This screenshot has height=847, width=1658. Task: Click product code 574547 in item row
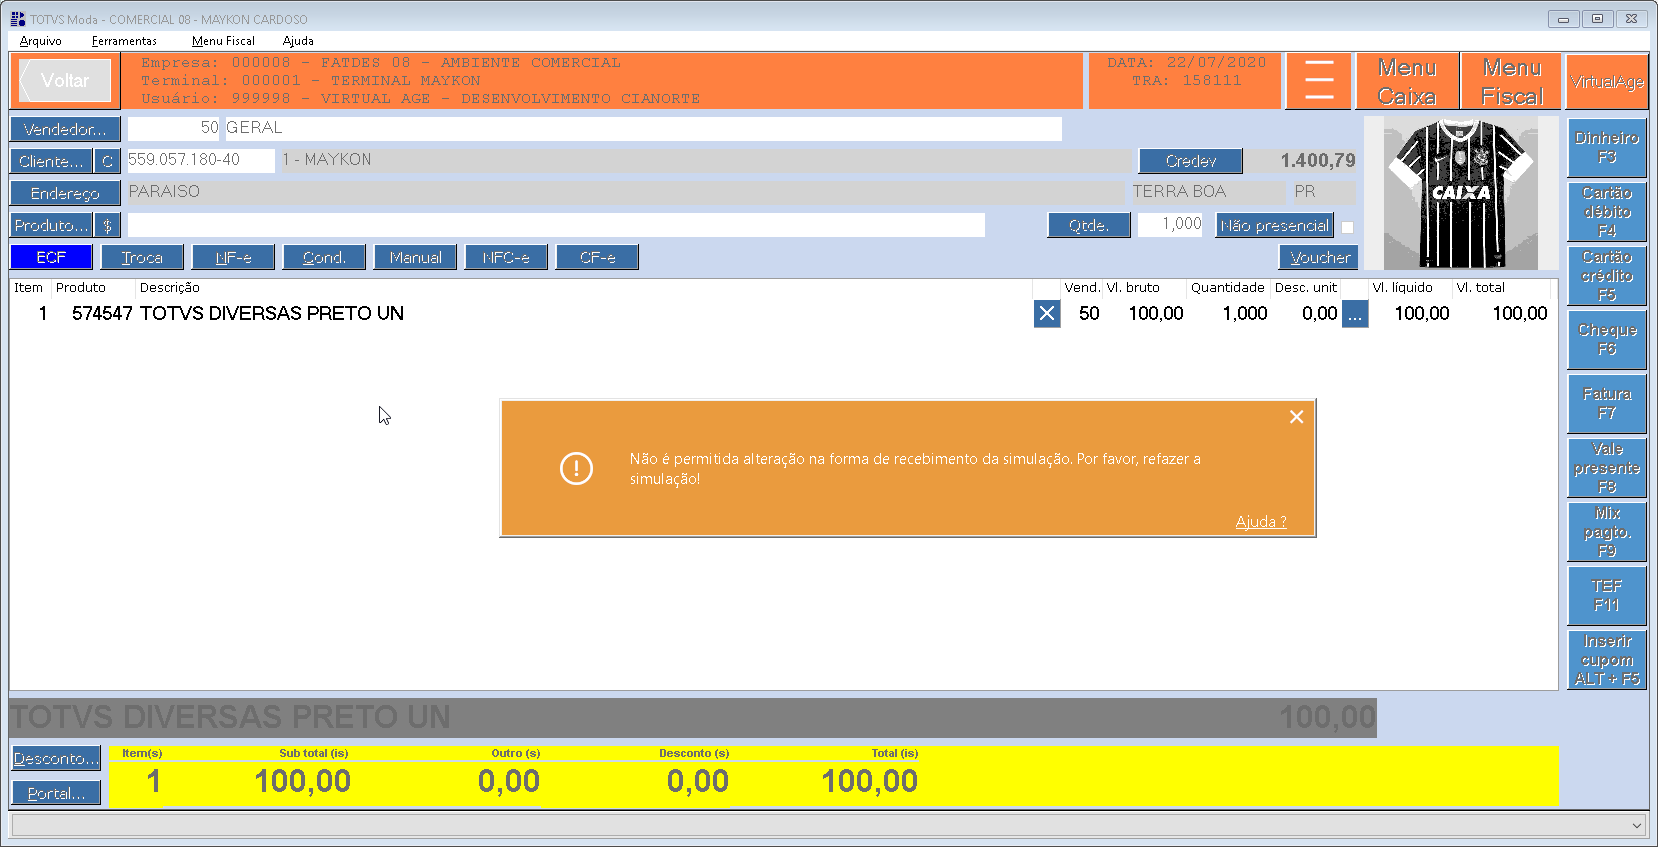[102, 314]
